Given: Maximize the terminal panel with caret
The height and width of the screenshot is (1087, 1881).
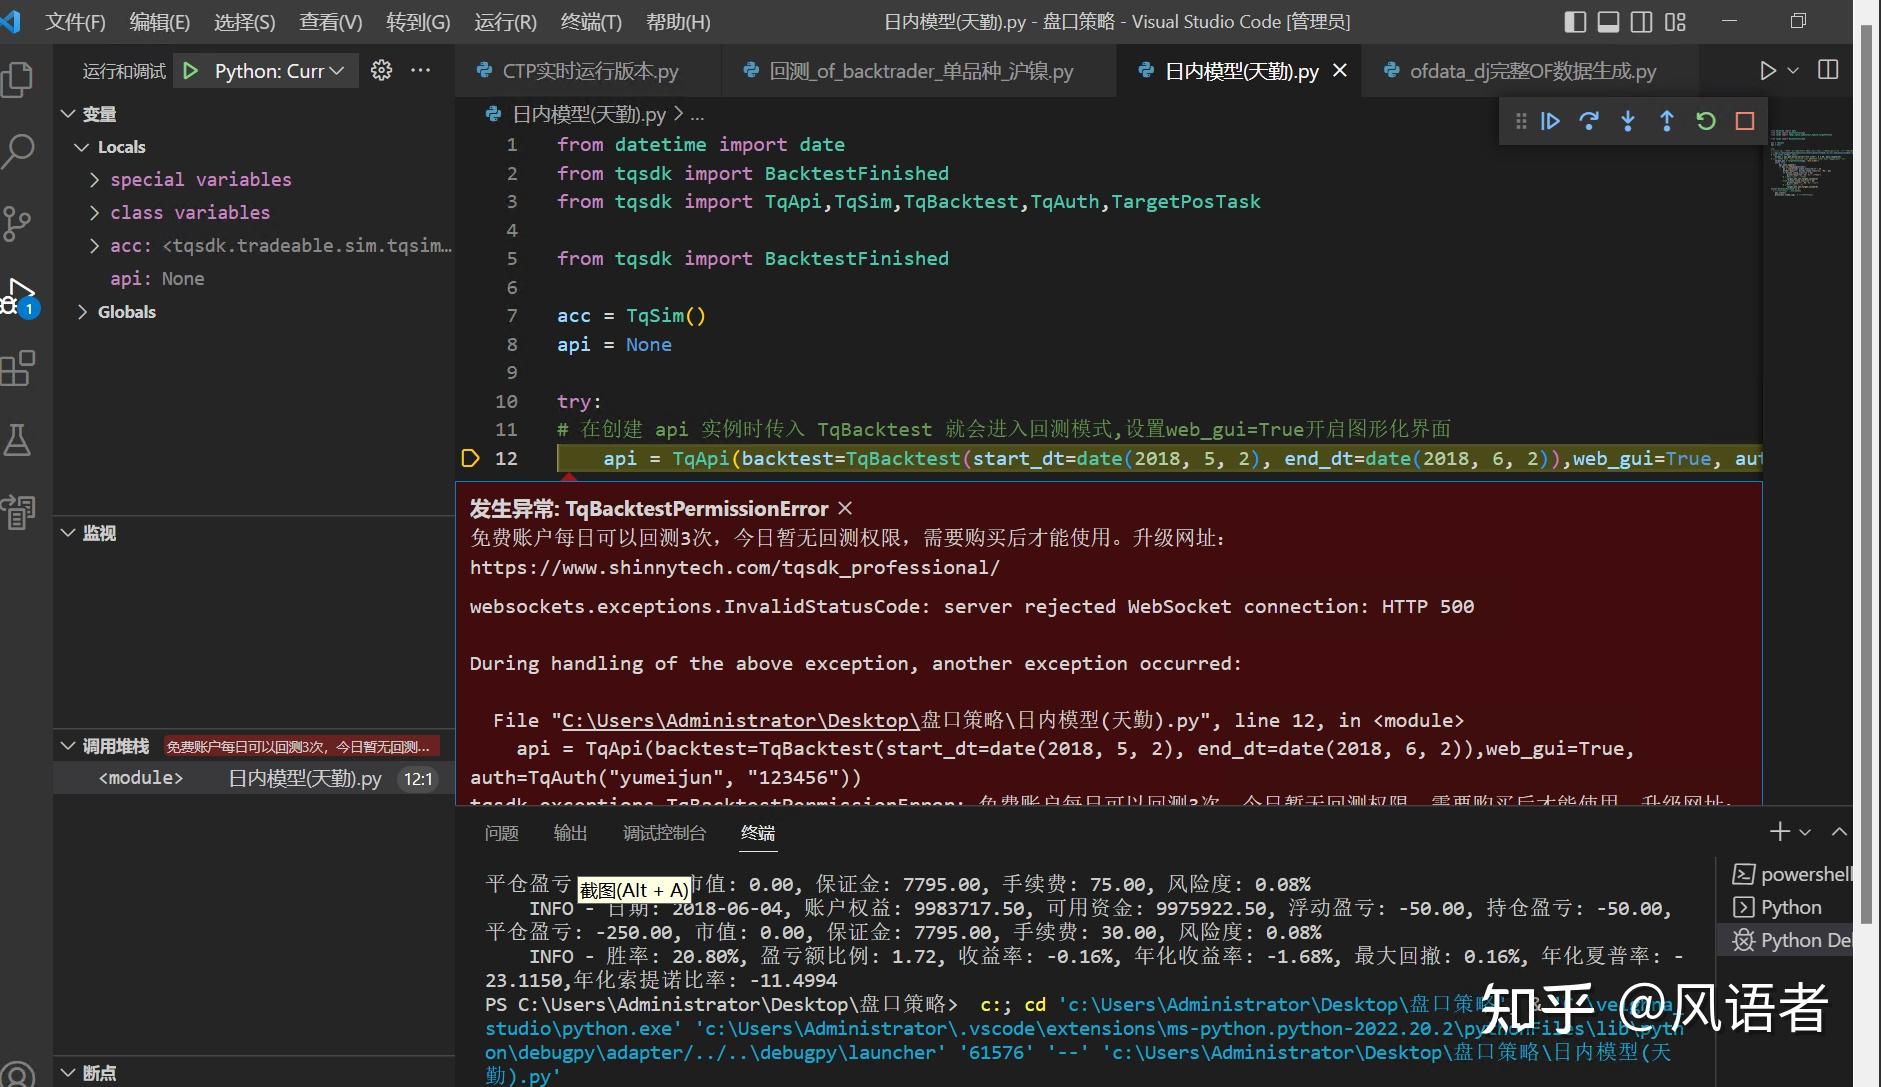Looking at the screenshot, I should click(x=1839, y=831).
